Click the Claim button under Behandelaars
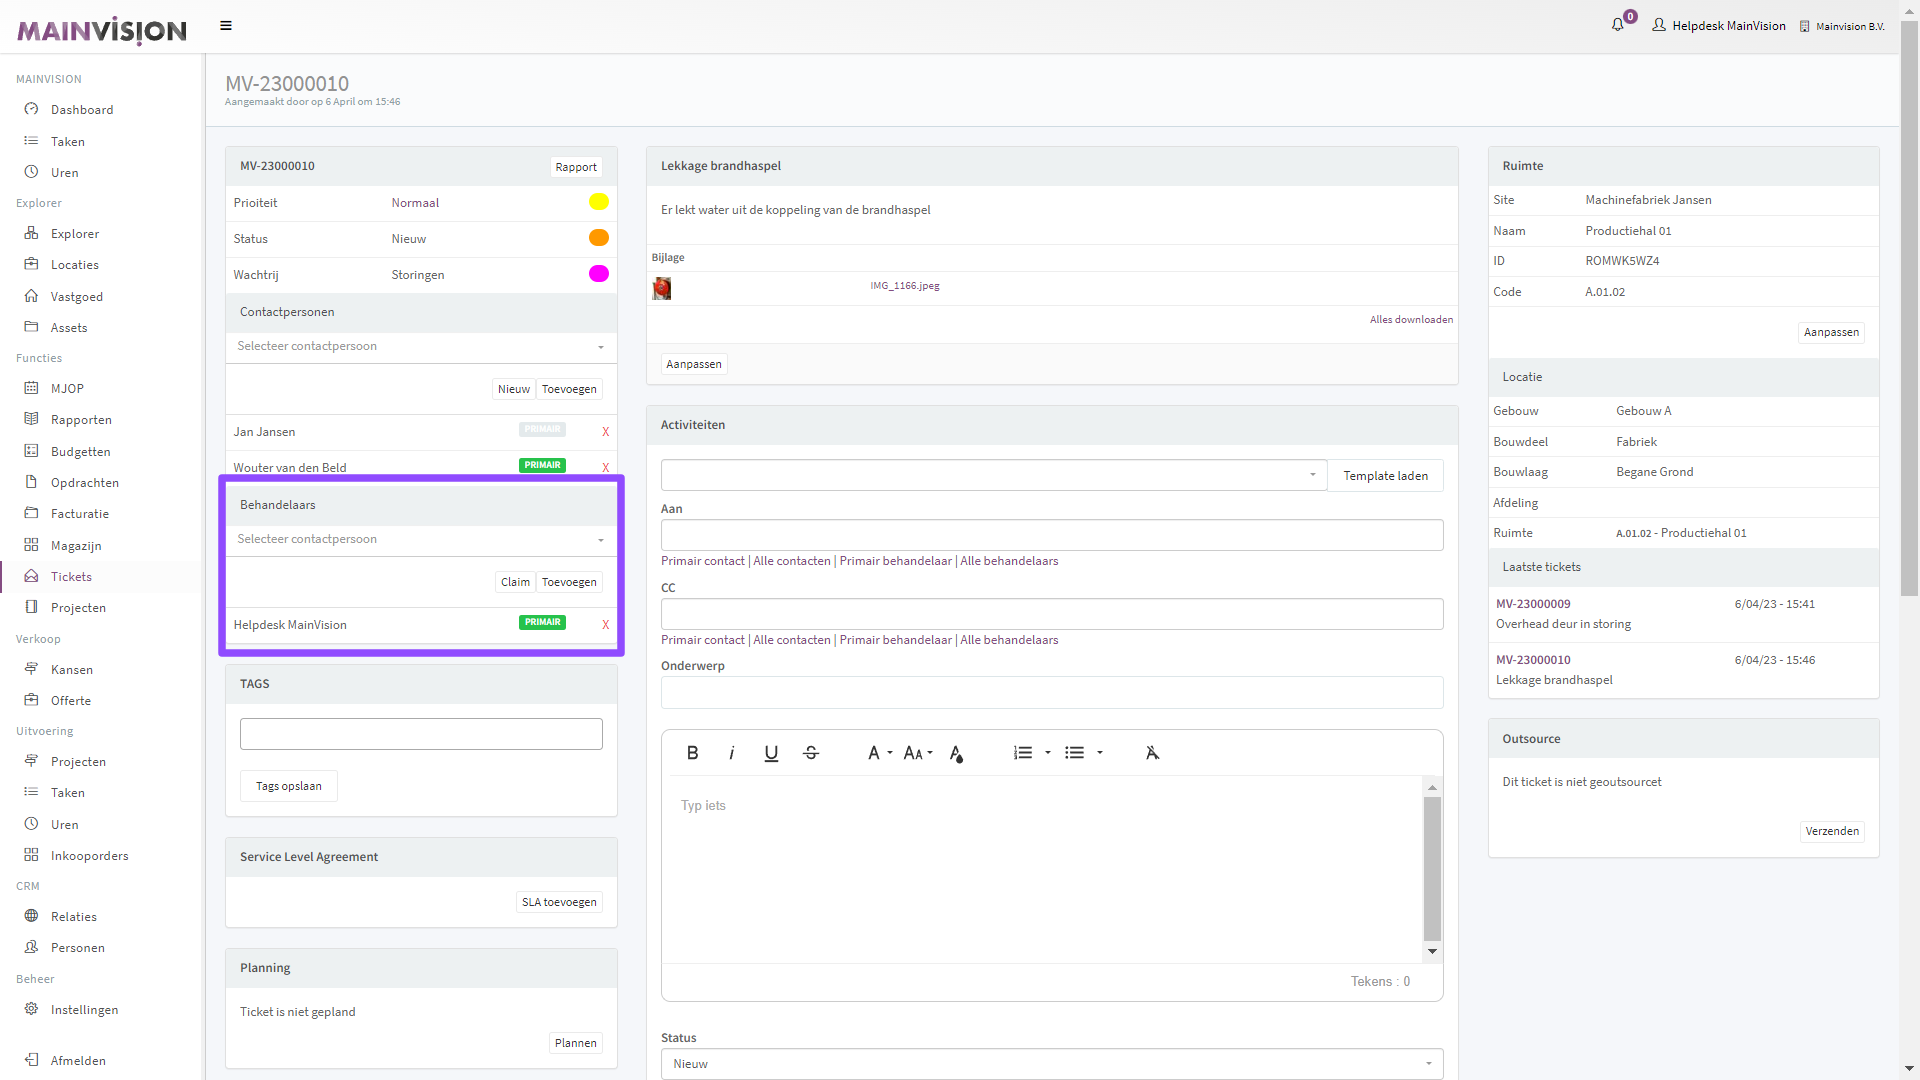 [x=515, y=582]
